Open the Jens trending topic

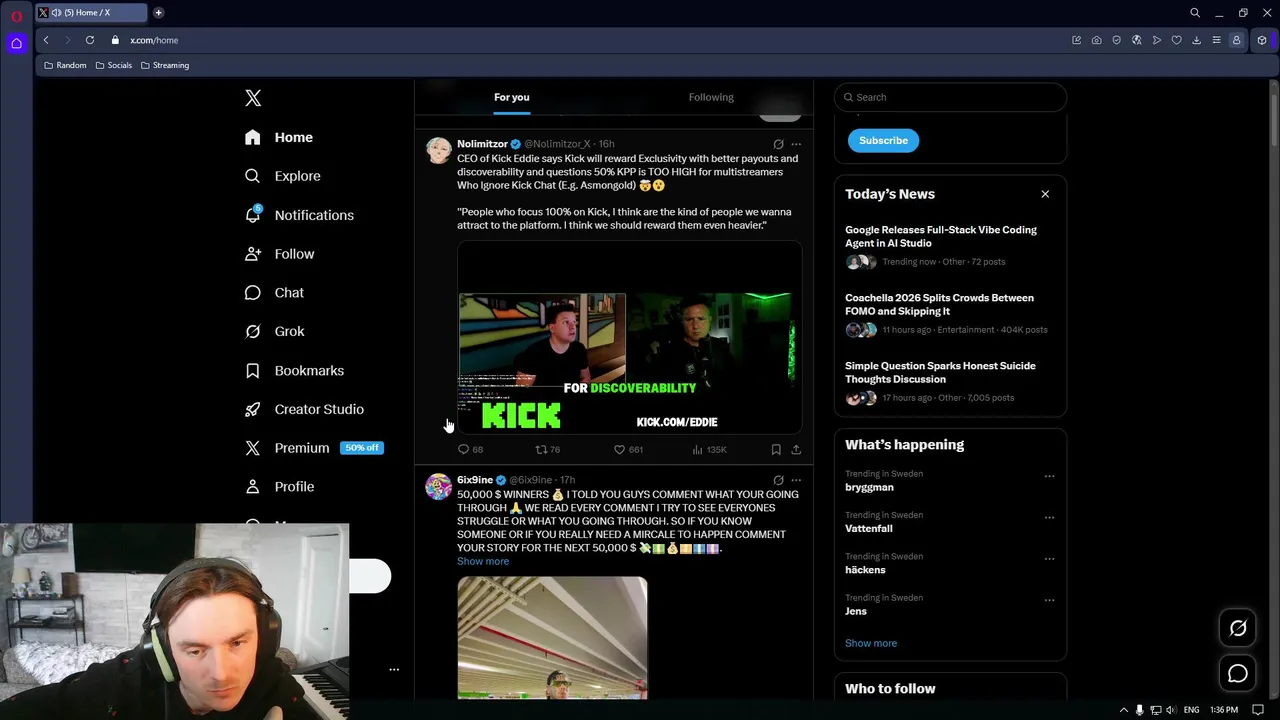click(856, 611)
